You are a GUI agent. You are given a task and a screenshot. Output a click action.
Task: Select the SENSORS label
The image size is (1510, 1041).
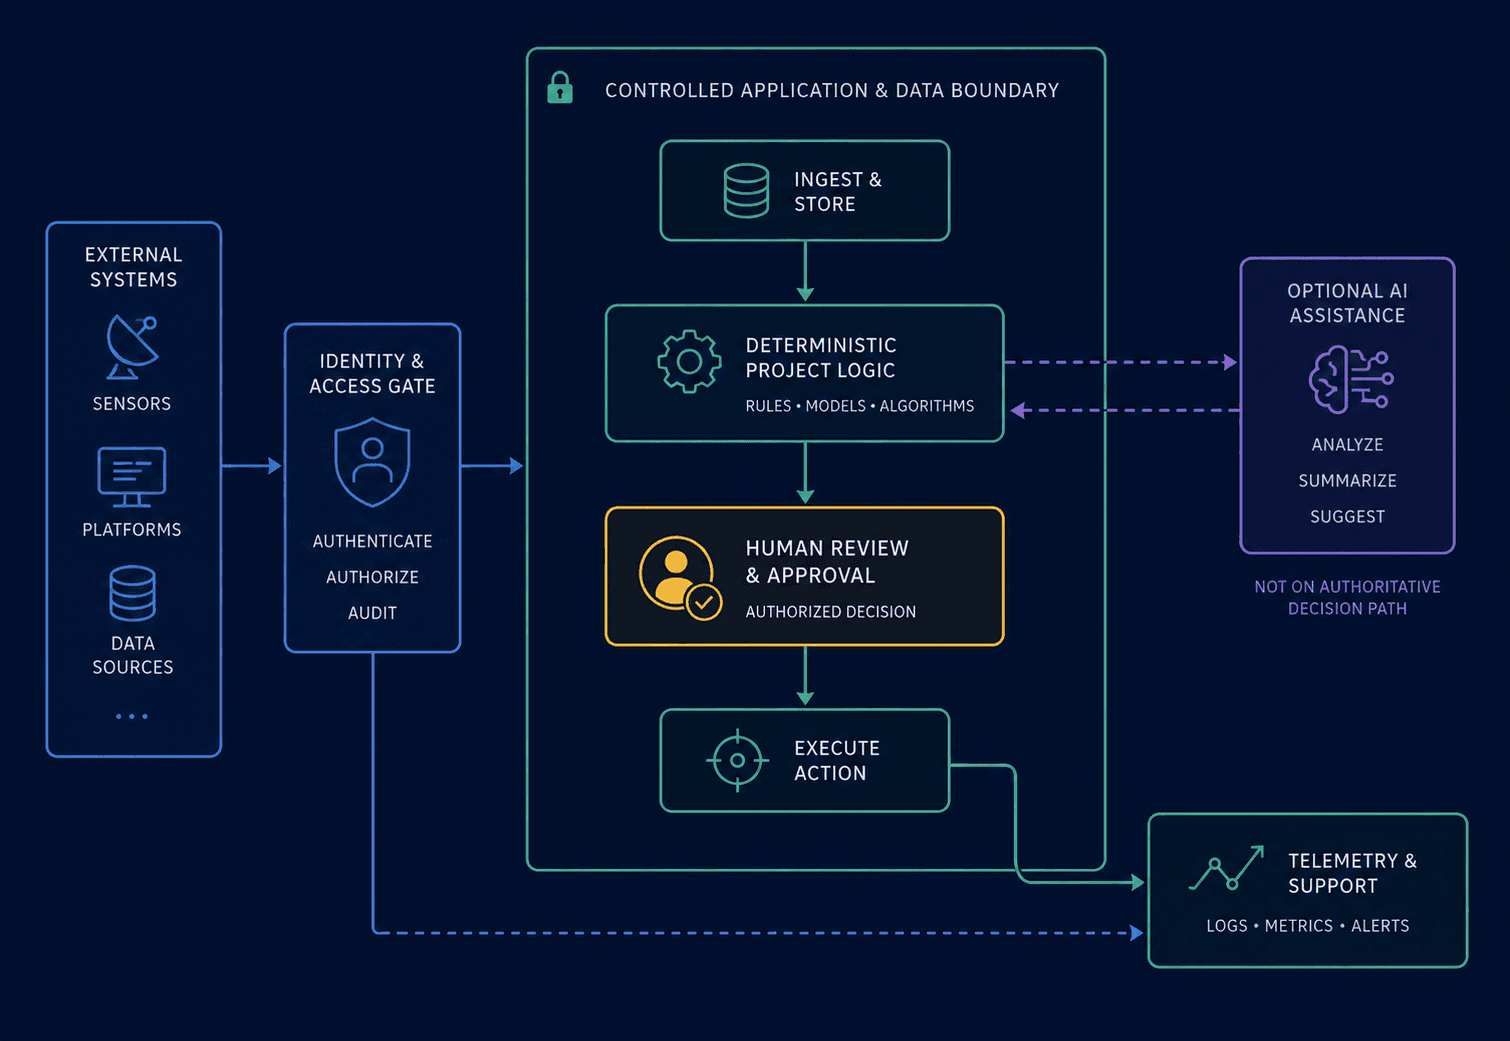(132, 404)
